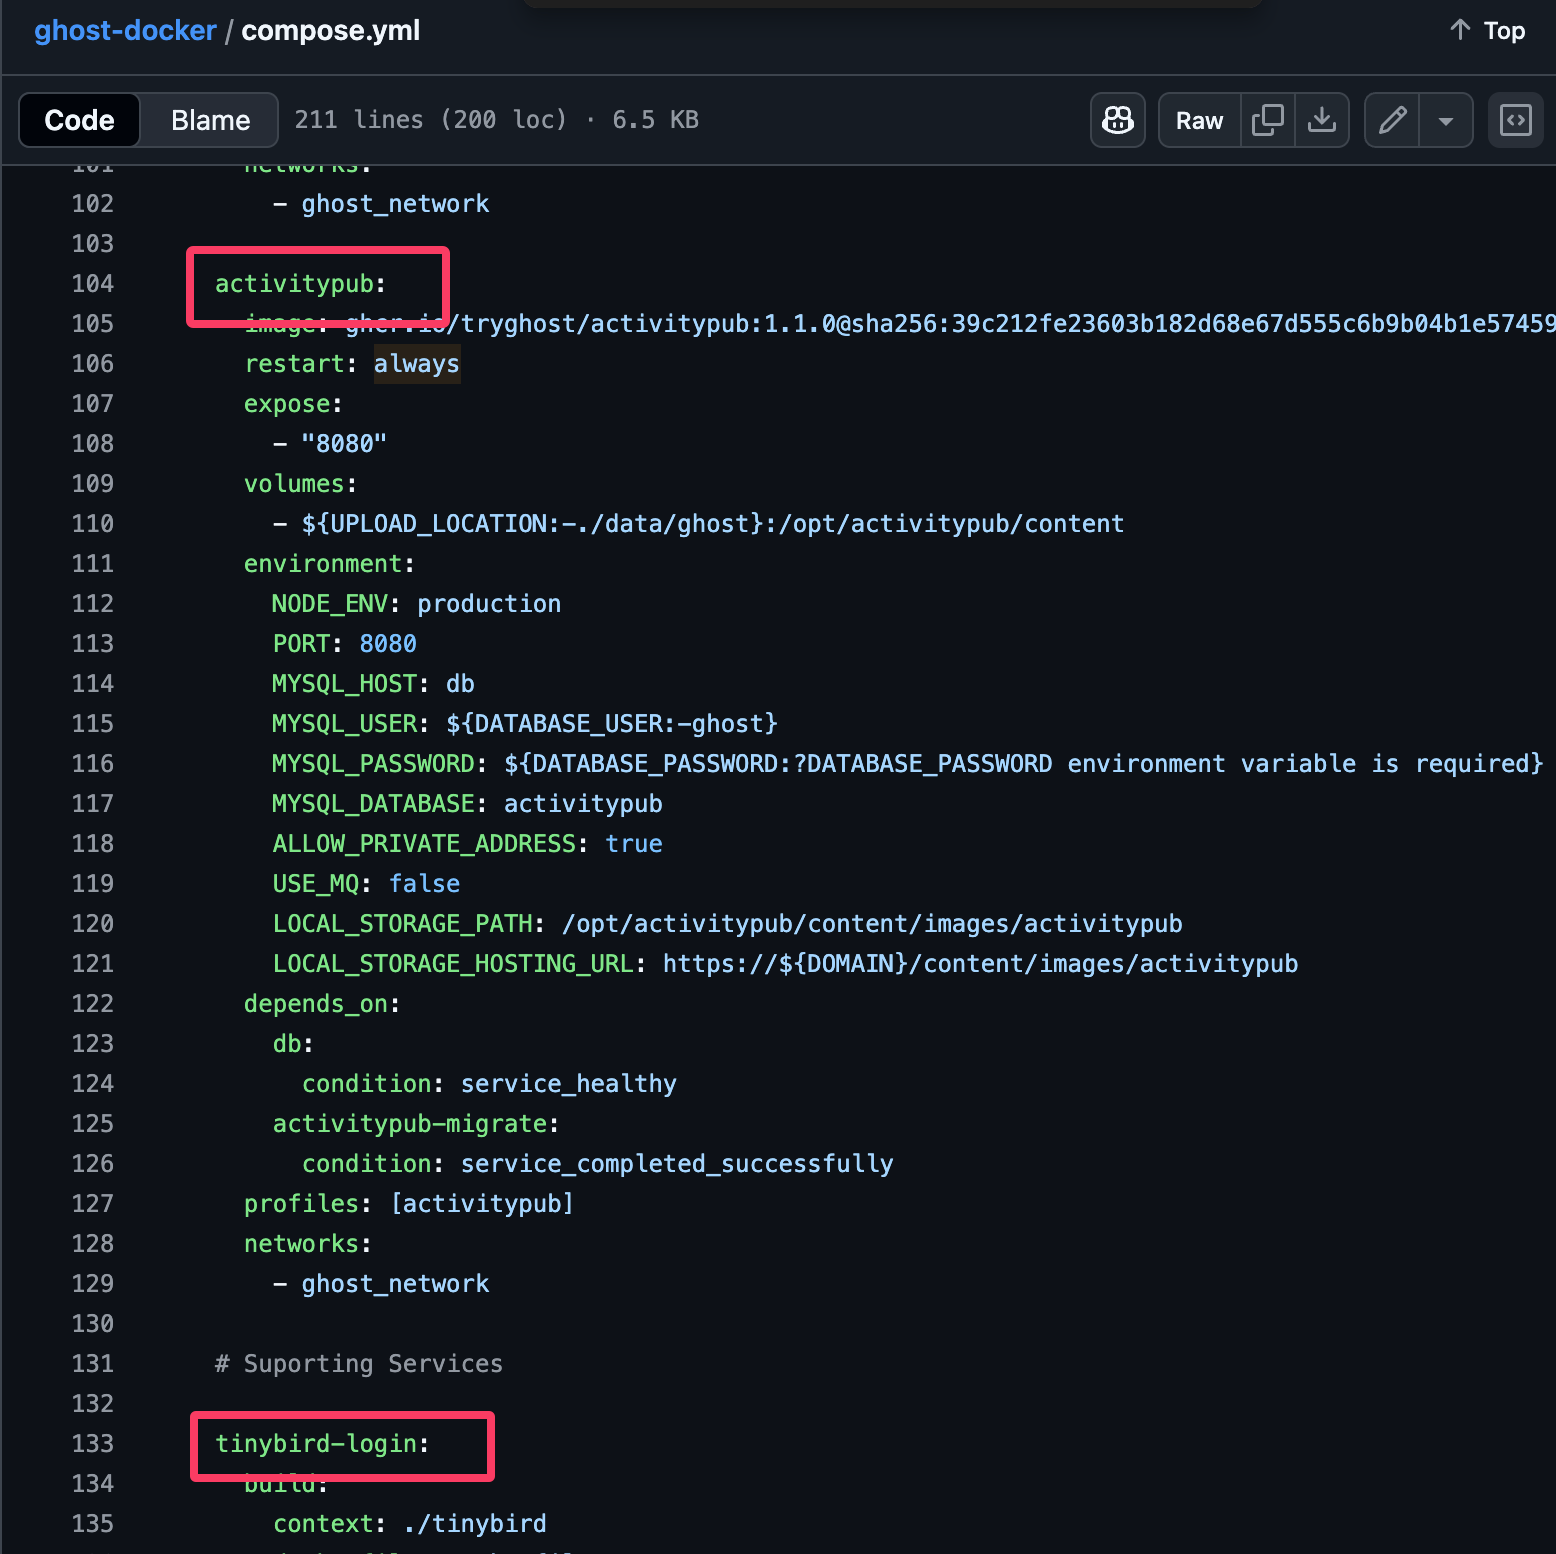The height and width of the screenshot is (1554, 1556).
Task: Download raw file icon
Action: [1322, 120]
